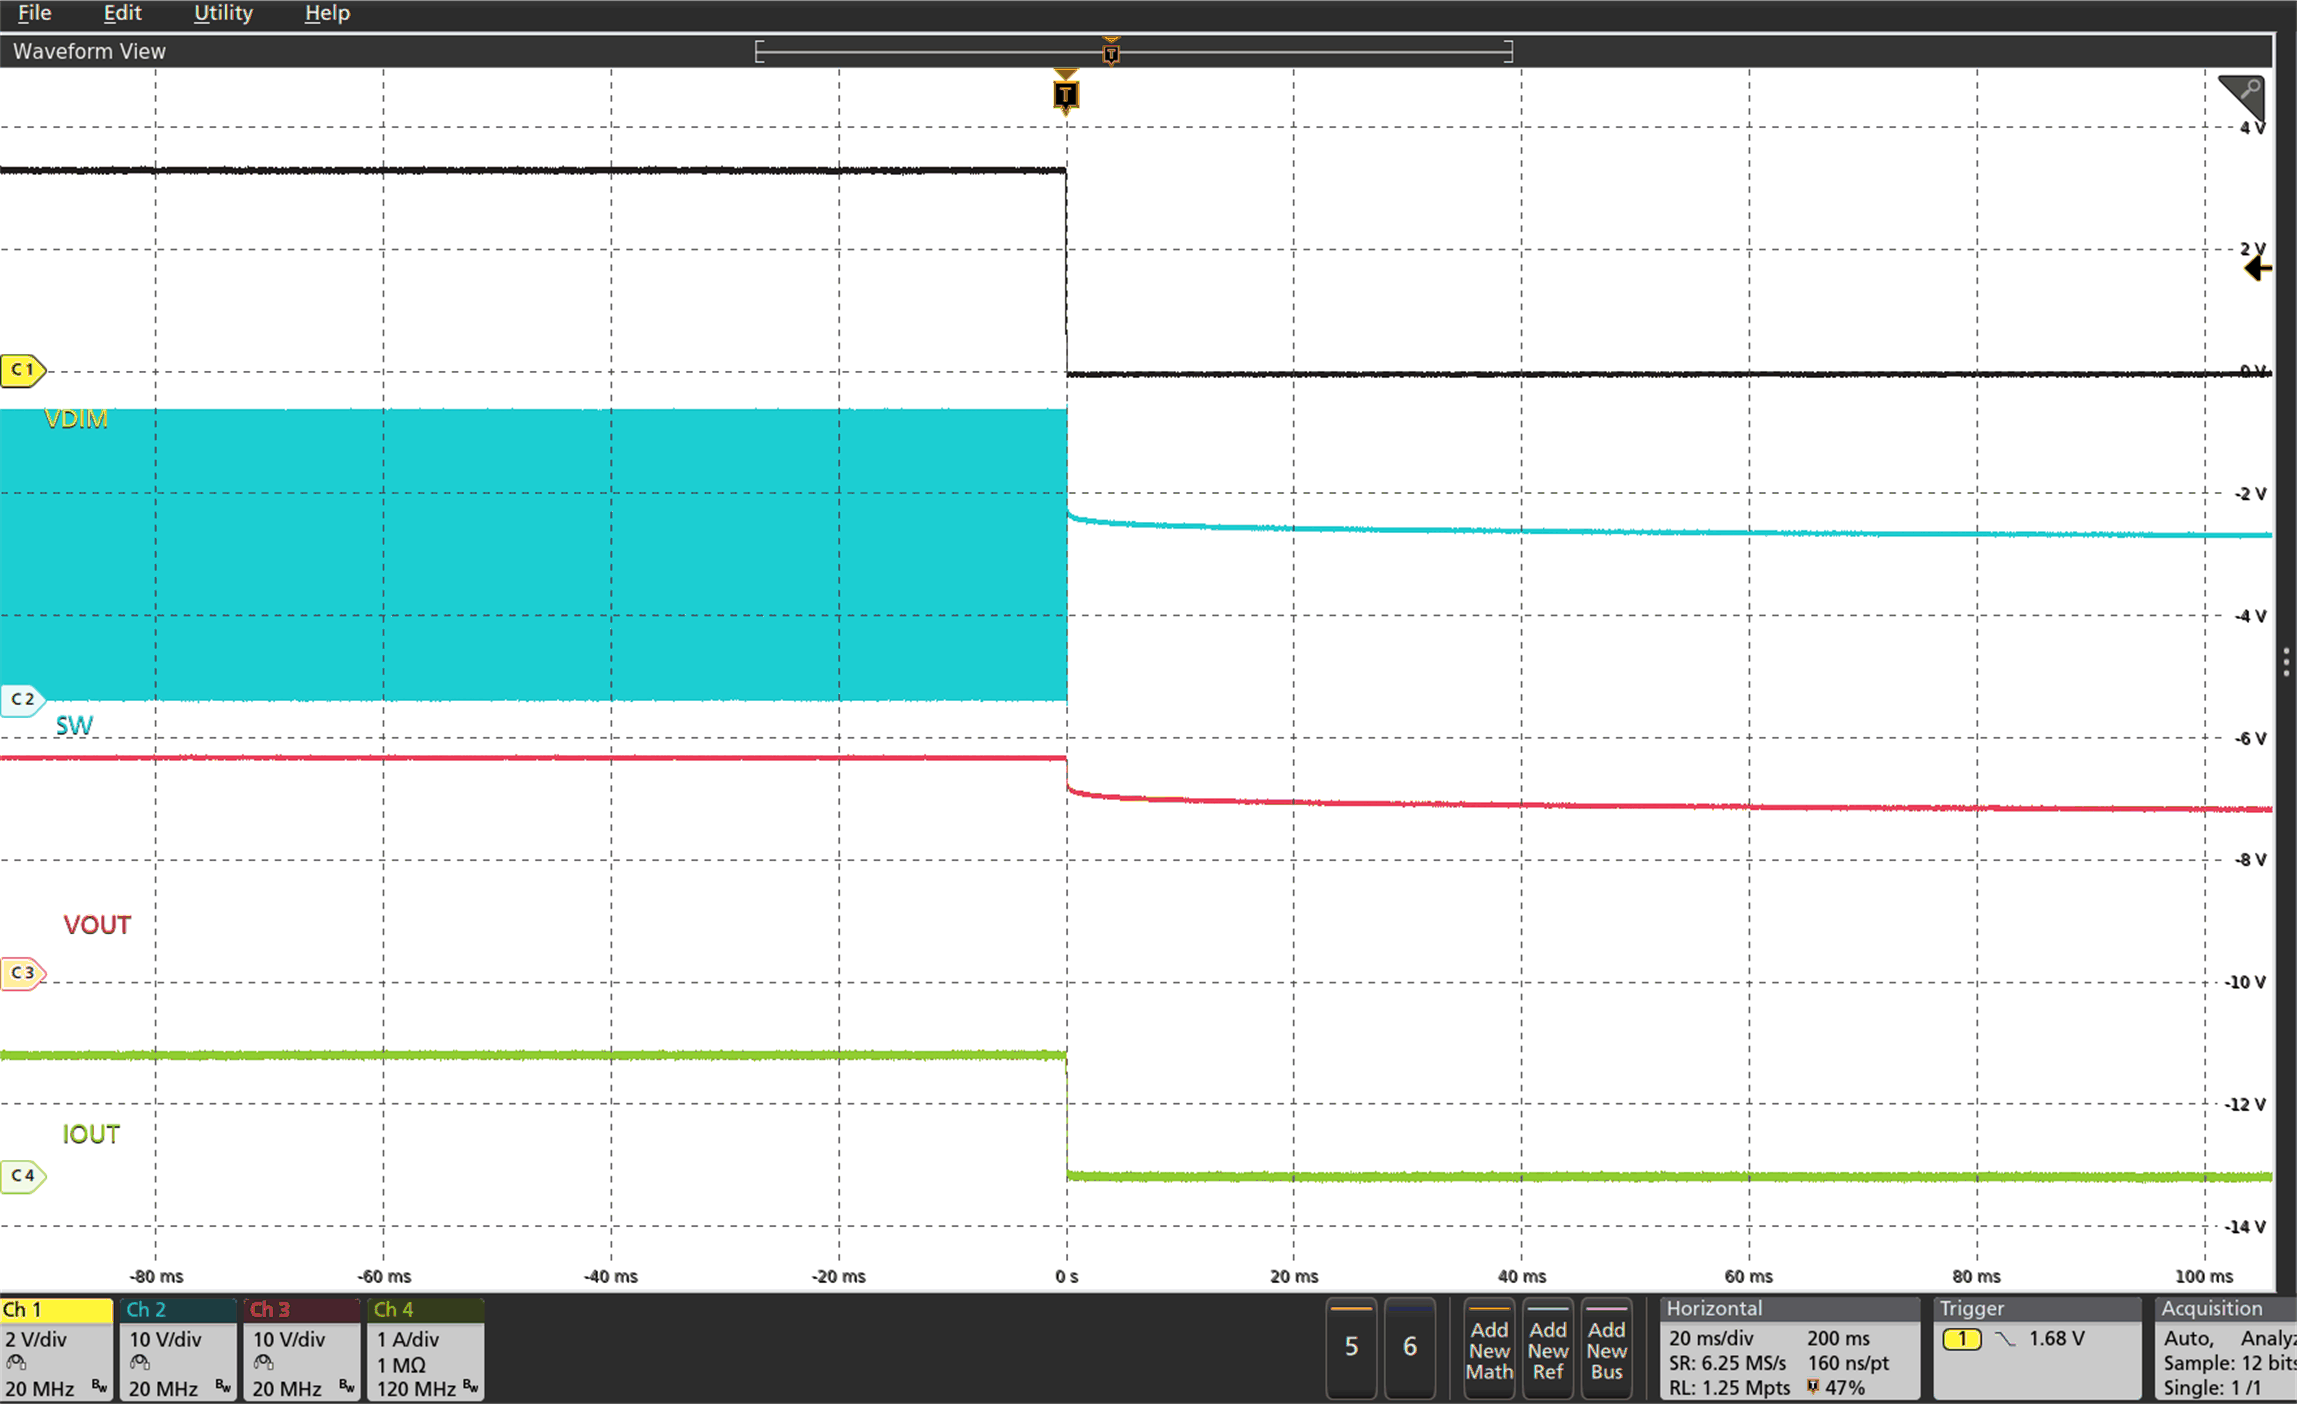Open the Horizontal settings badge
This screenshot has height=1404, width=2297.
tap(1790, 1349)
